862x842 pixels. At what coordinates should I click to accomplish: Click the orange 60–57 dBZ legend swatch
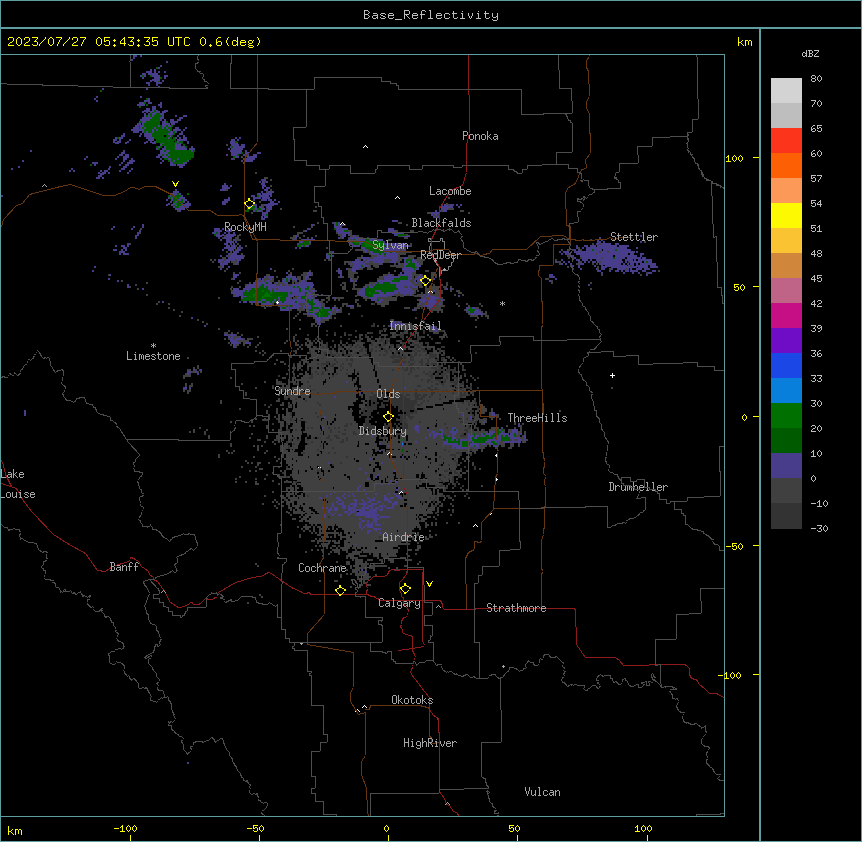[786, 165]
